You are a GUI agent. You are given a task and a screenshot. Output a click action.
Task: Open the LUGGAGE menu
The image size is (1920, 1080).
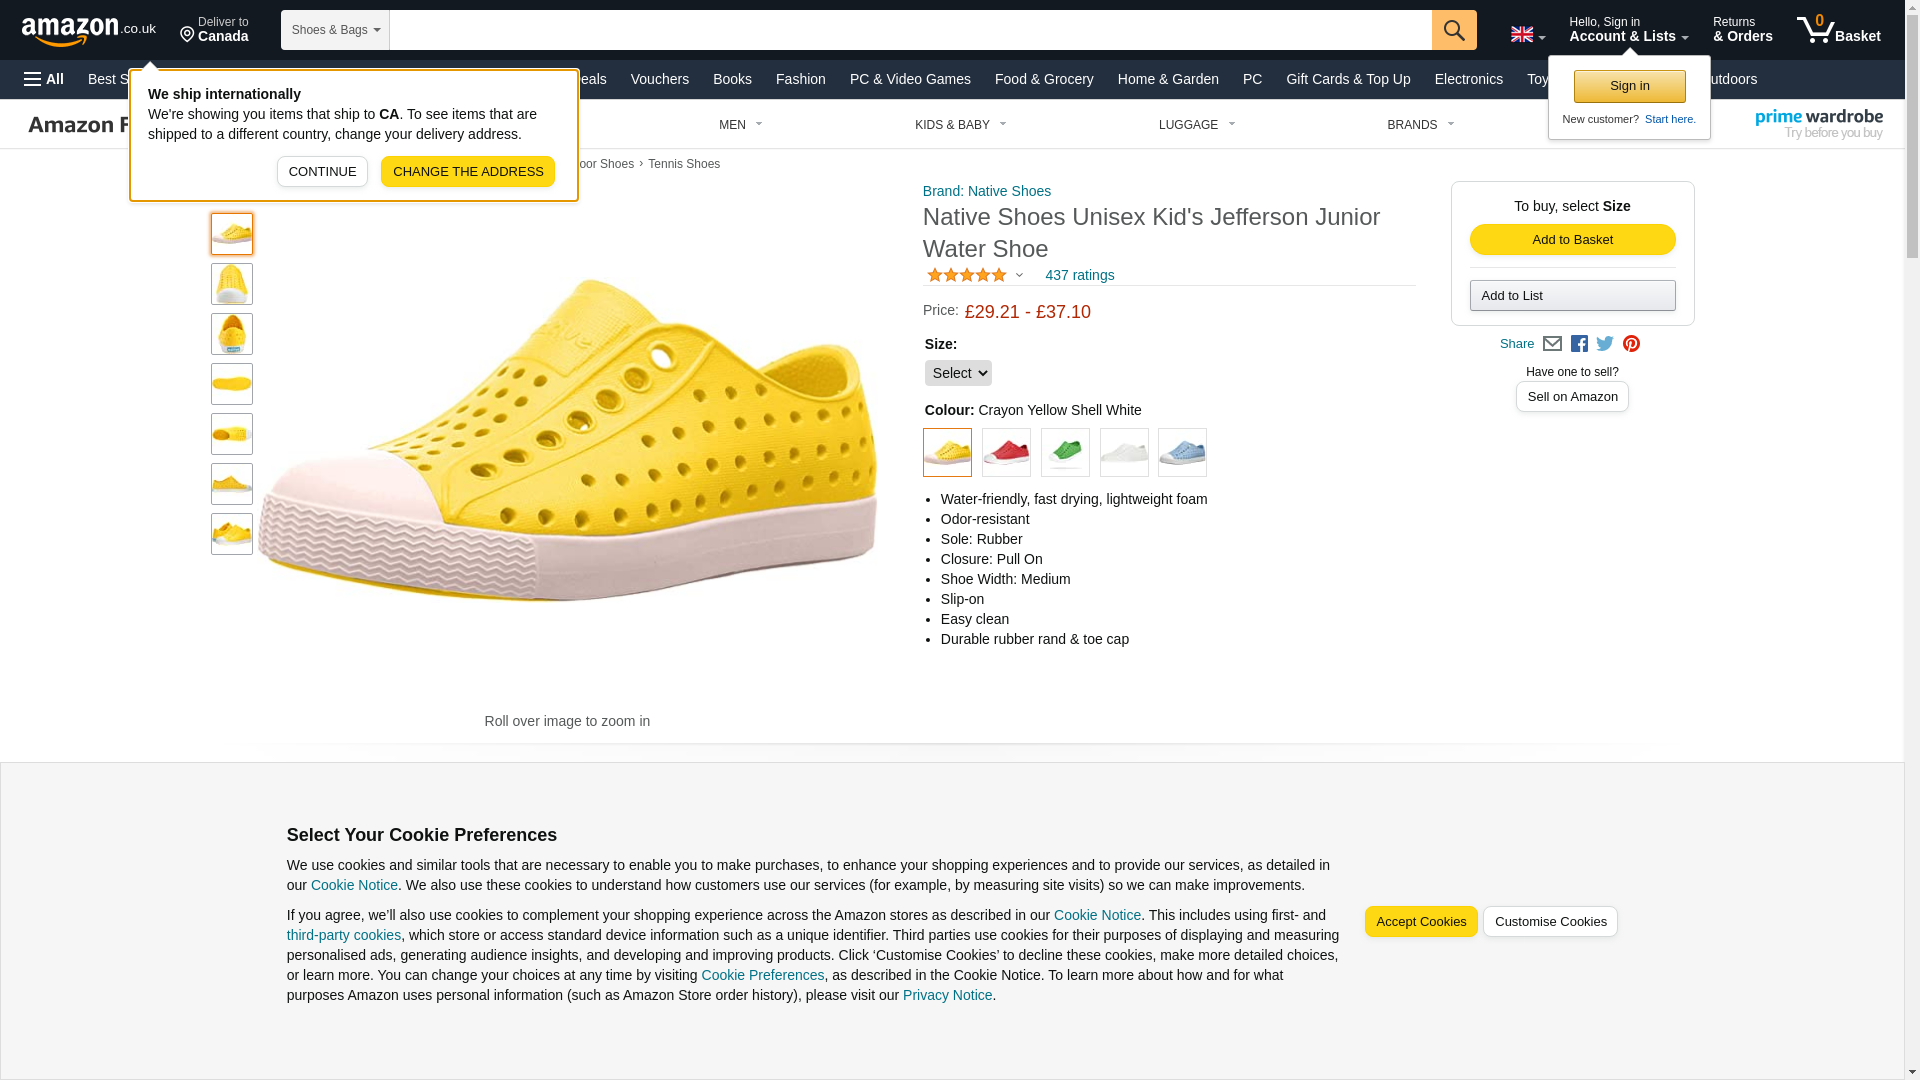point(1196,125)
